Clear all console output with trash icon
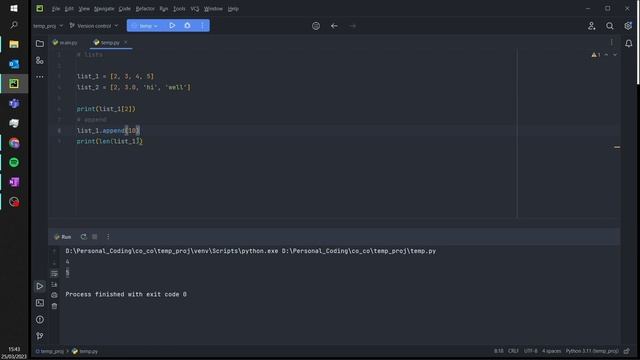Screen dimensions: 640x360 [54, 306]
